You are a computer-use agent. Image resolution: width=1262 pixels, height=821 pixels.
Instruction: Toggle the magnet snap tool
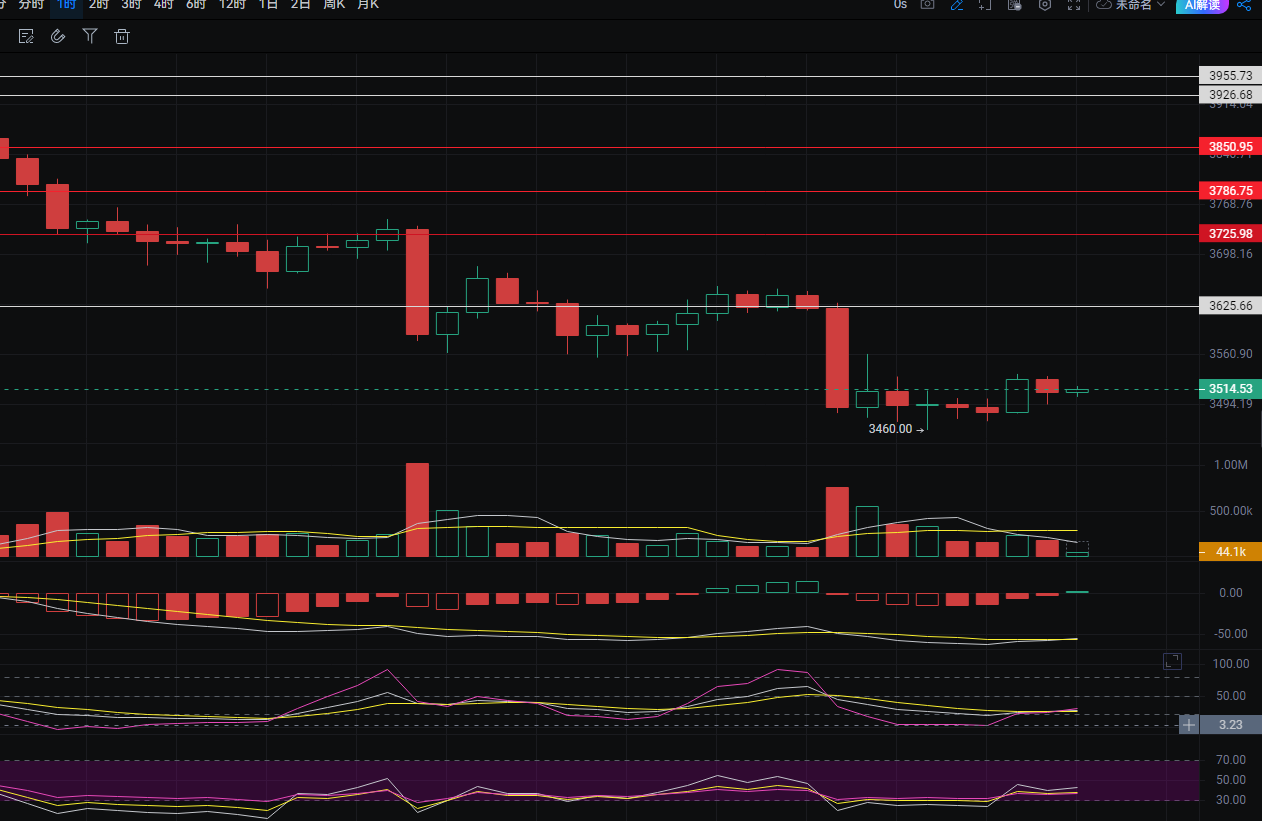[58, 37]
